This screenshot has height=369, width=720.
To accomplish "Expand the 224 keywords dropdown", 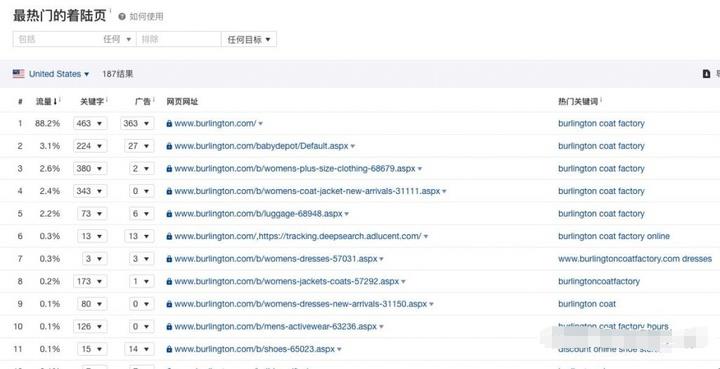I will pos(90,146).
